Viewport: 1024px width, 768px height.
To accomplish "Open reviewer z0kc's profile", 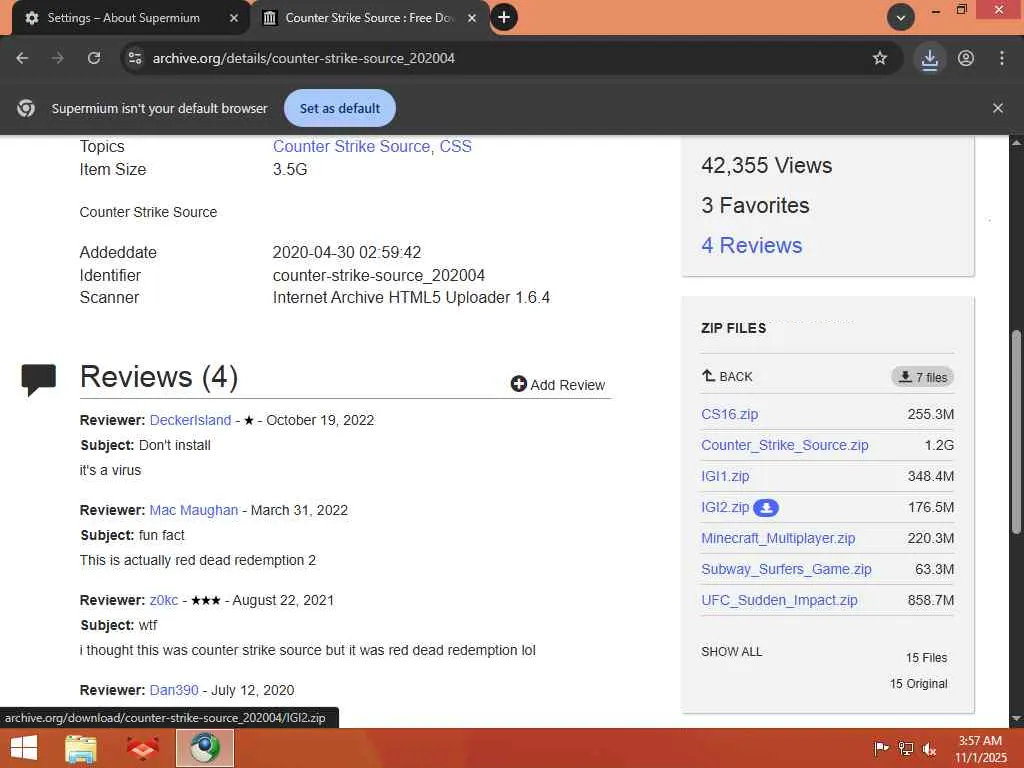I will click(x=163, y=600).
